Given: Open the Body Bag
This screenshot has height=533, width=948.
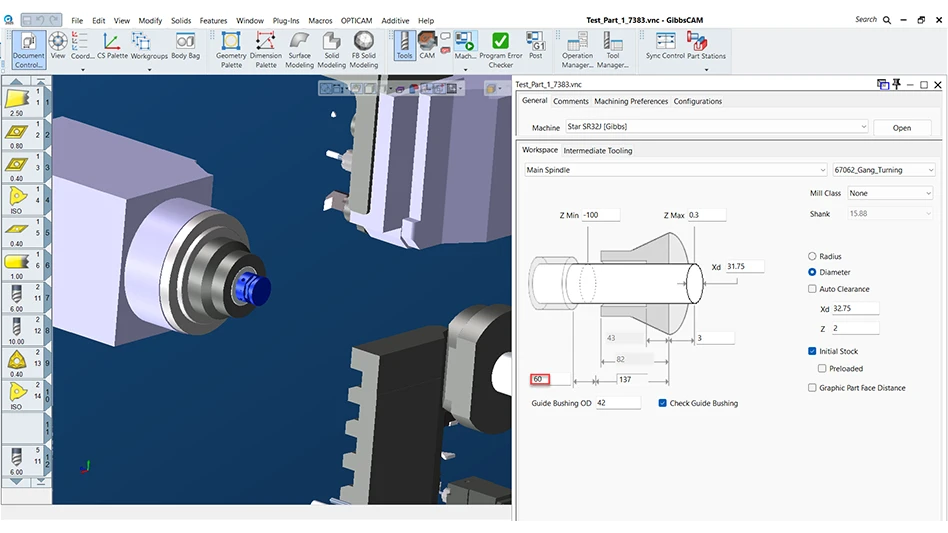Looking at the screenshot, I should [x=186, y=46].
